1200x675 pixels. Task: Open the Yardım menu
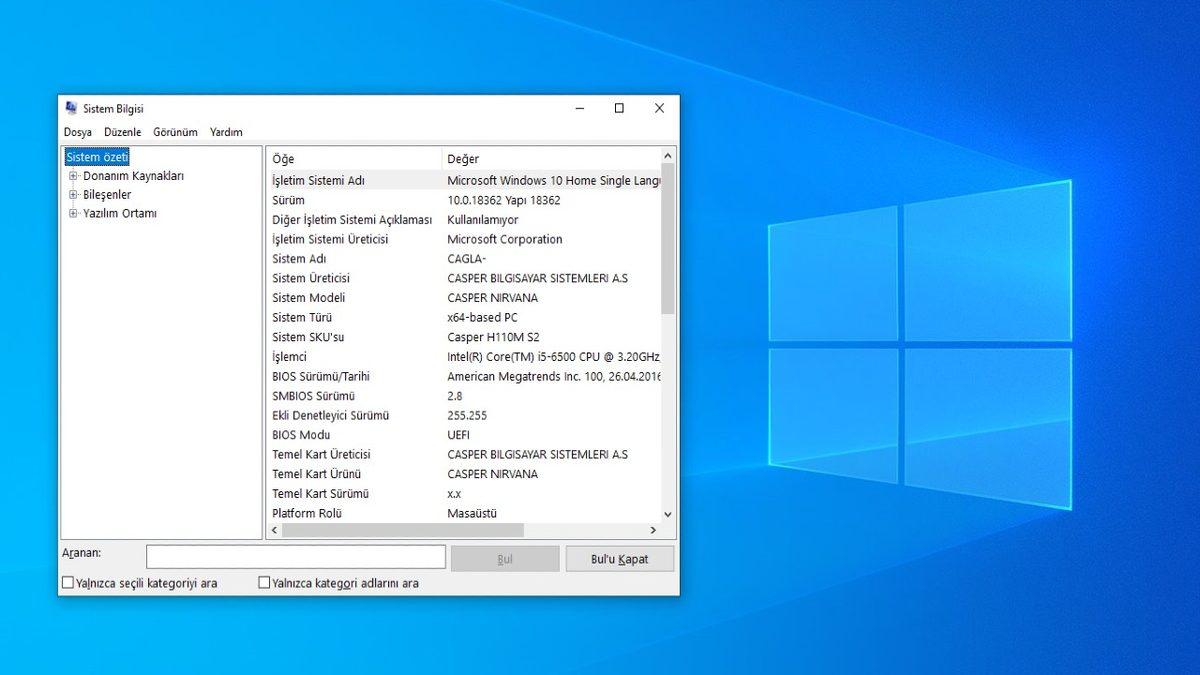[x=226, y=131]
